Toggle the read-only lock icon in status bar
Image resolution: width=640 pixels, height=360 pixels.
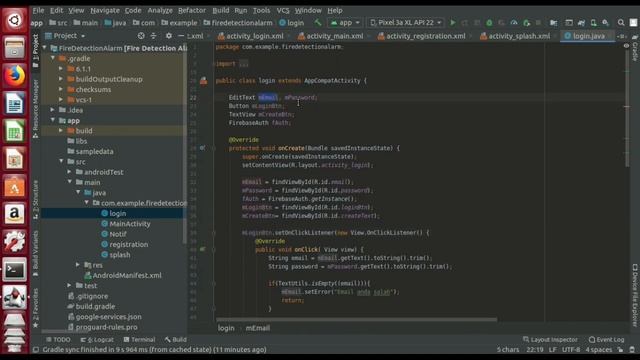[x=620, y=350]
